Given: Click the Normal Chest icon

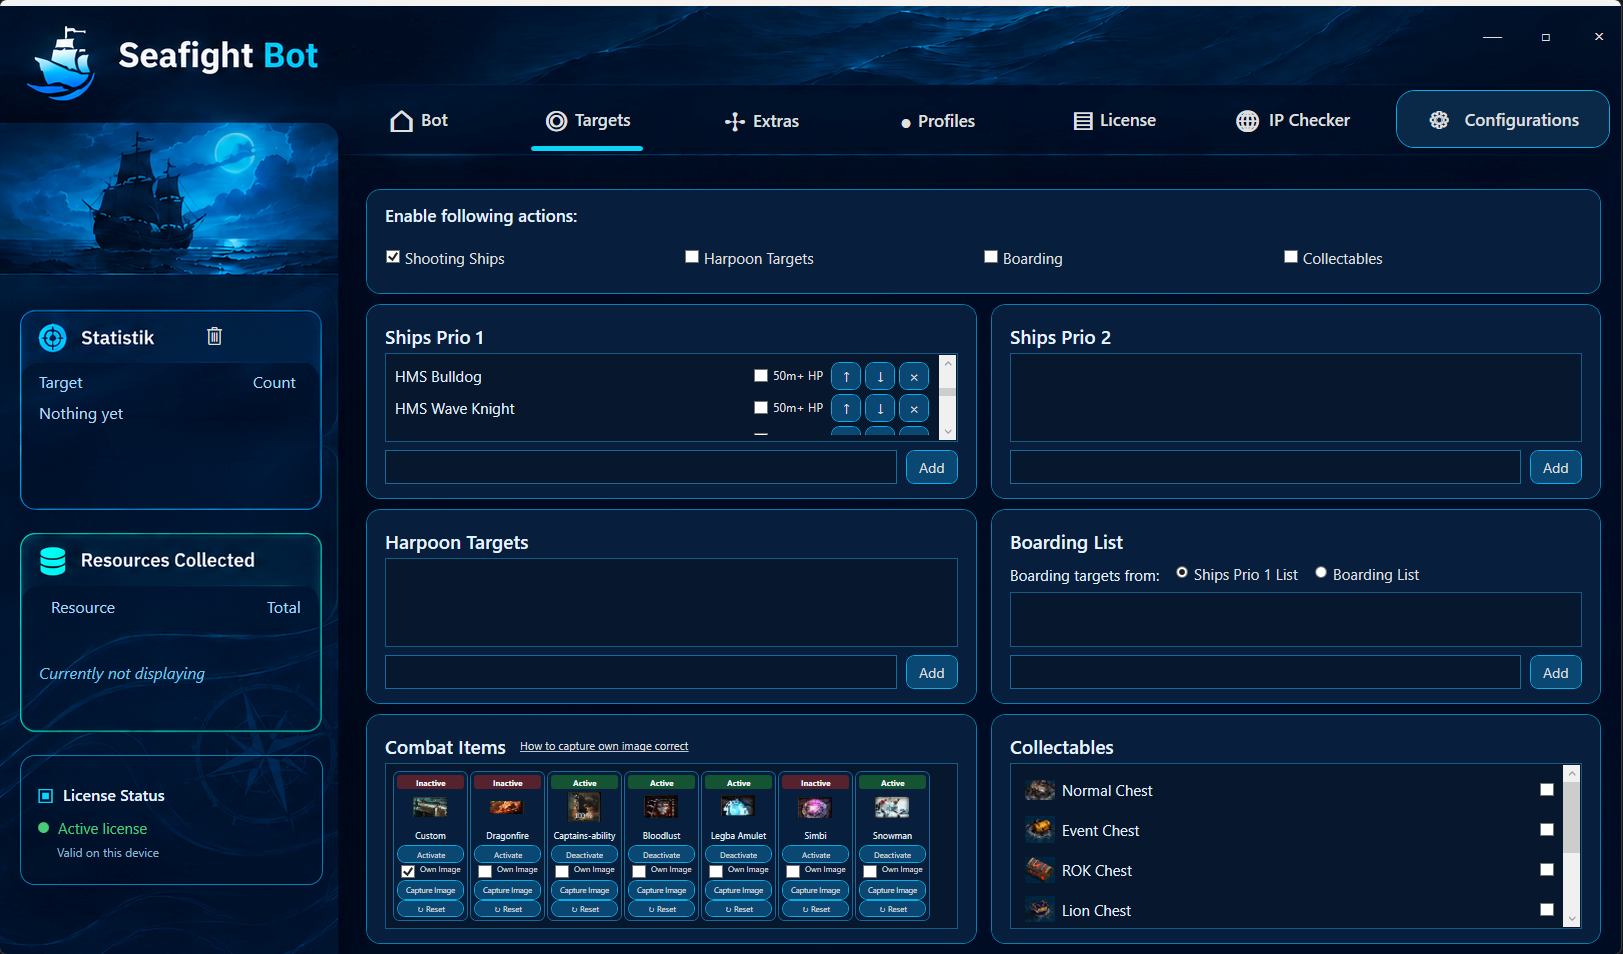Looking at the screenshot, I should click(1040, 790).
